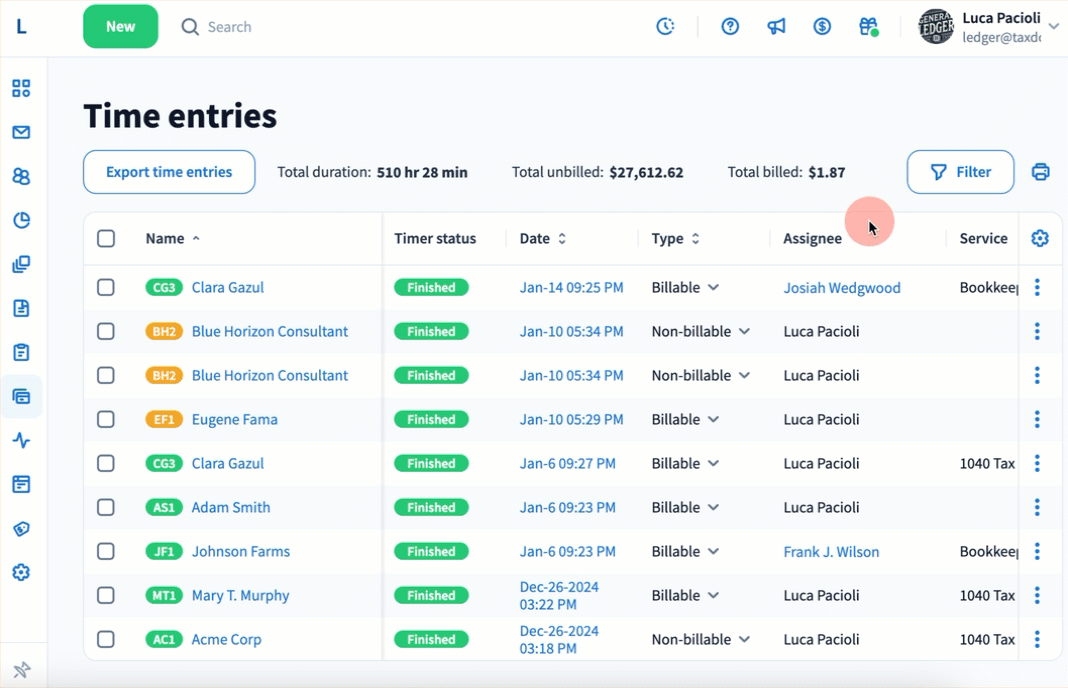Expand the Luca Pacioli account menu

(x=1053, y=27)
